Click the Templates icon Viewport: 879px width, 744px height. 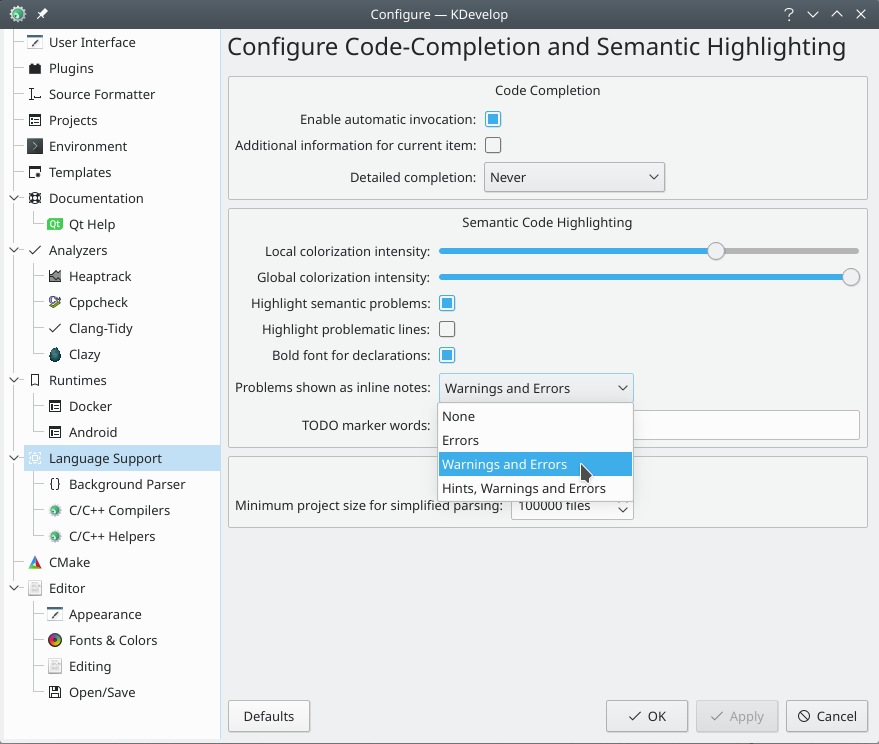[35, 172]
